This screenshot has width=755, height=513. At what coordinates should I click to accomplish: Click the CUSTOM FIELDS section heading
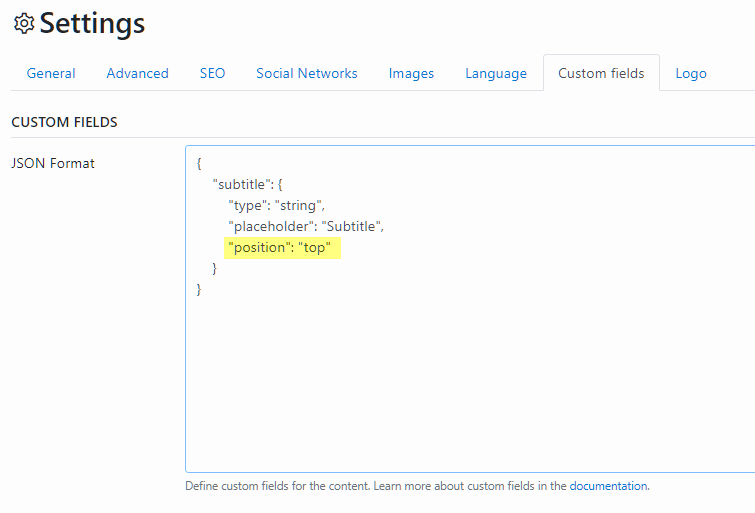pos(65,122)
